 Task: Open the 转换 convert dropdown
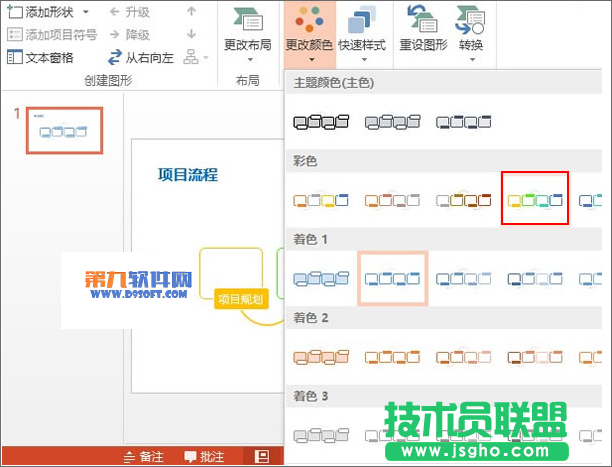(471, 35)
